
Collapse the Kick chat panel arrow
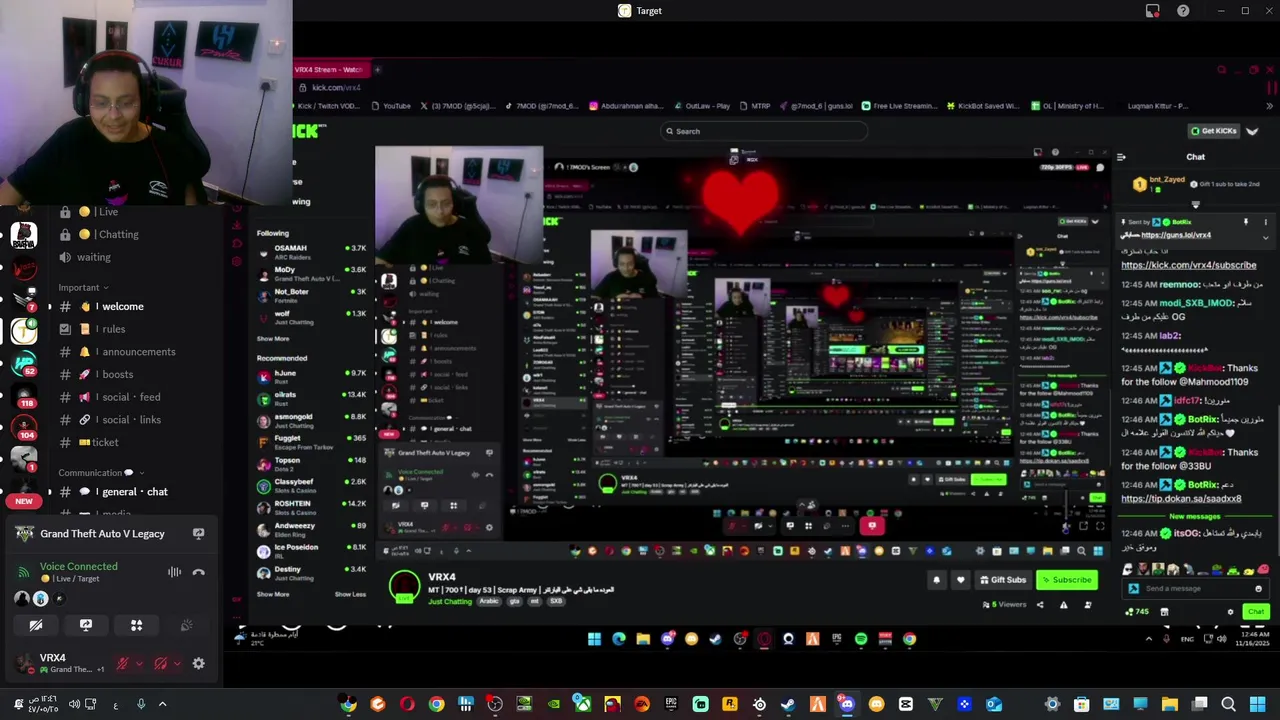point(1121,157)
